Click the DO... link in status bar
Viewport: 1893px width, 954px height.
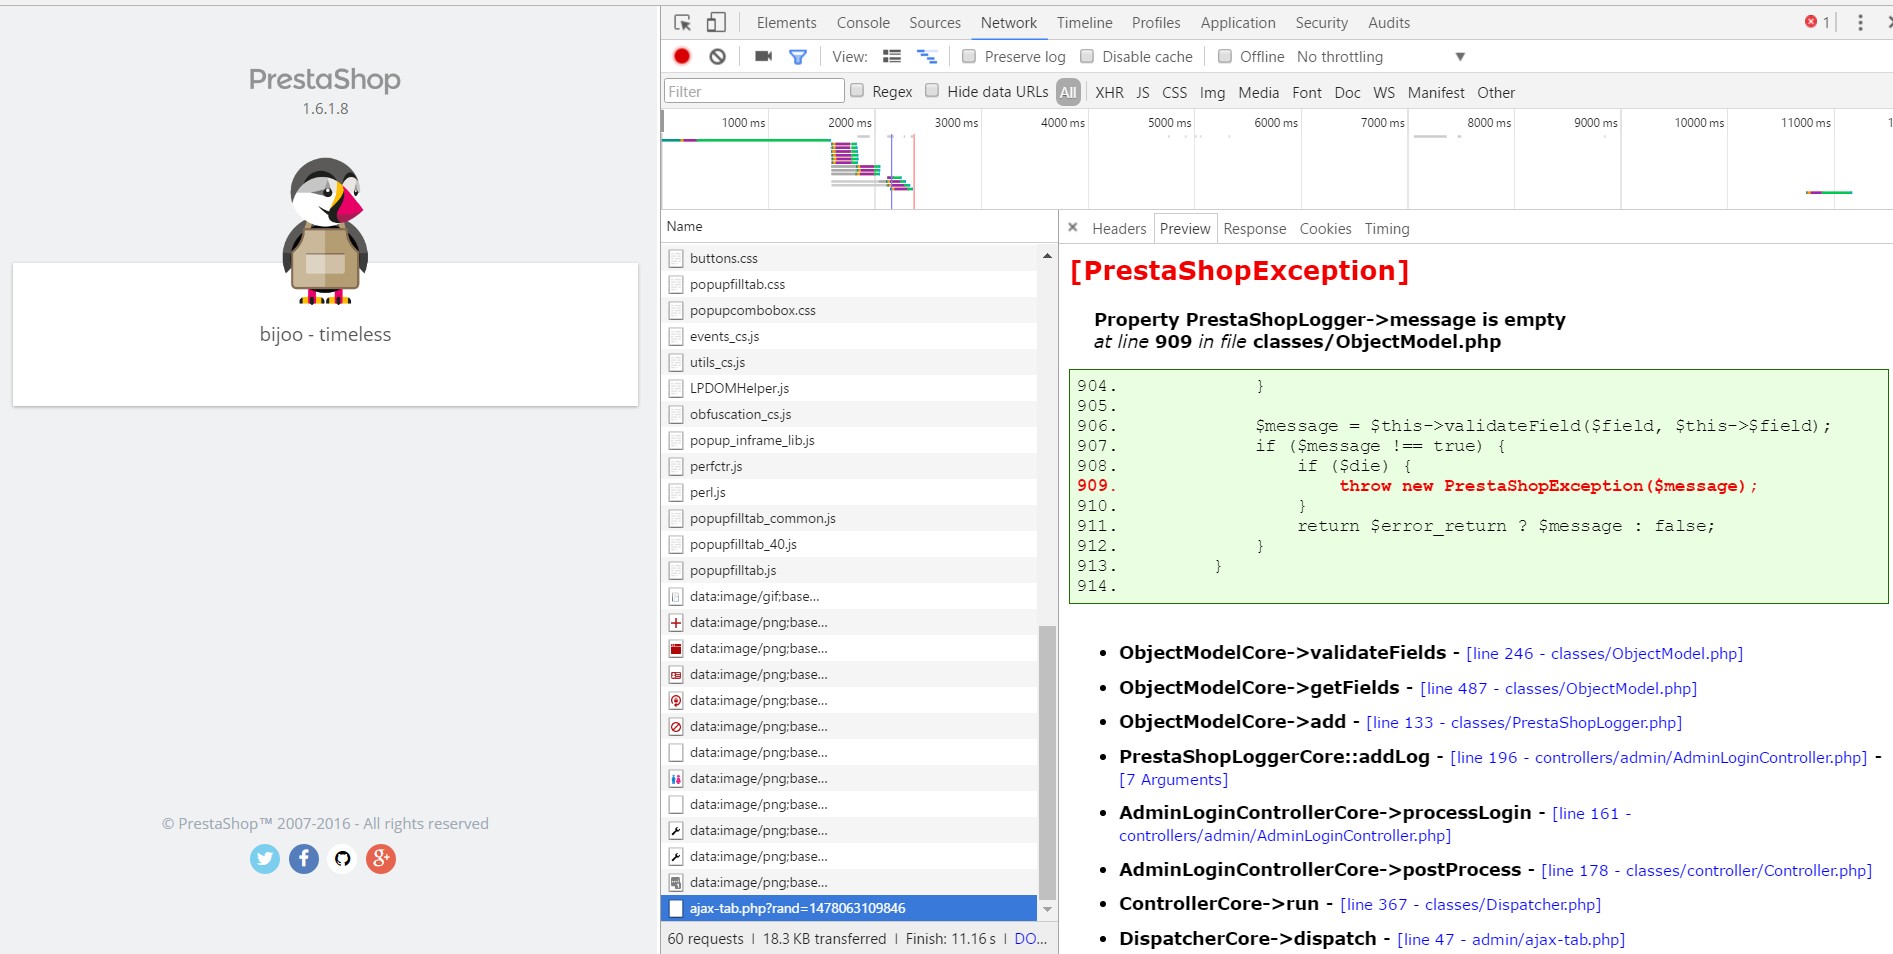pyautogui.click(x=1030, y=938)
